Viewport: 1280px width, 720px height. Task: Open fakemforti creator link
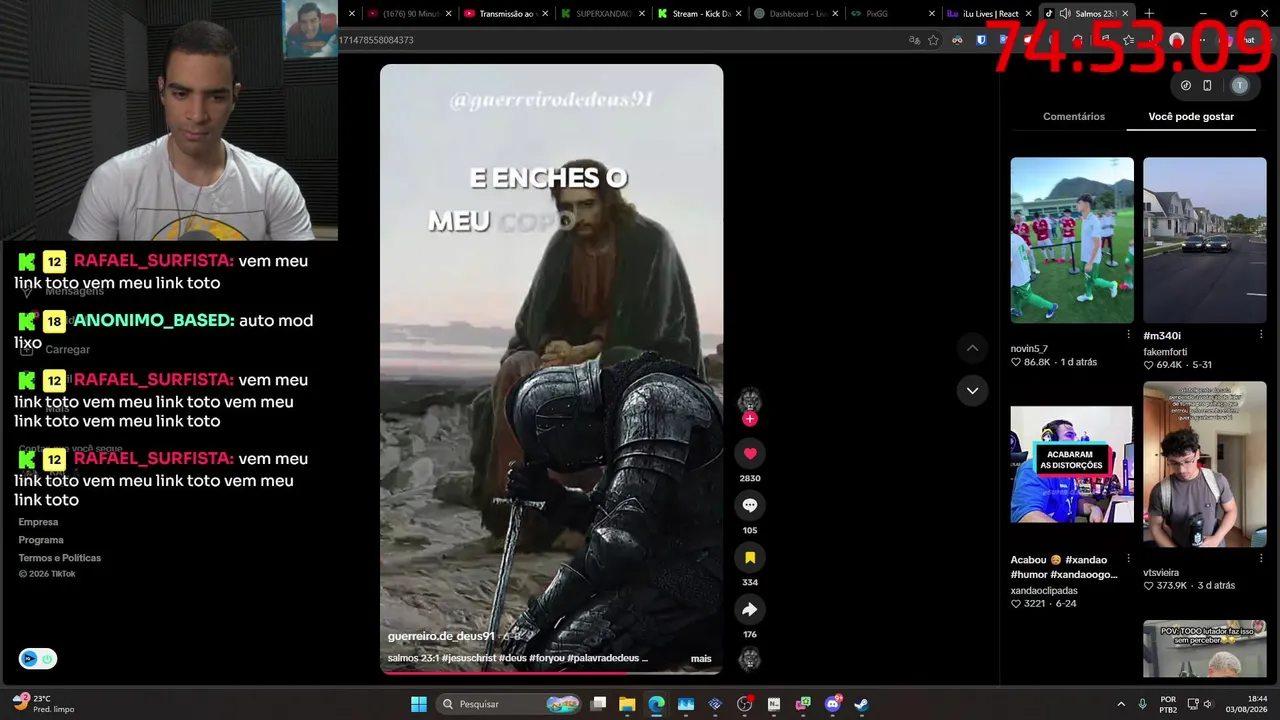[x=1166, y=352]
